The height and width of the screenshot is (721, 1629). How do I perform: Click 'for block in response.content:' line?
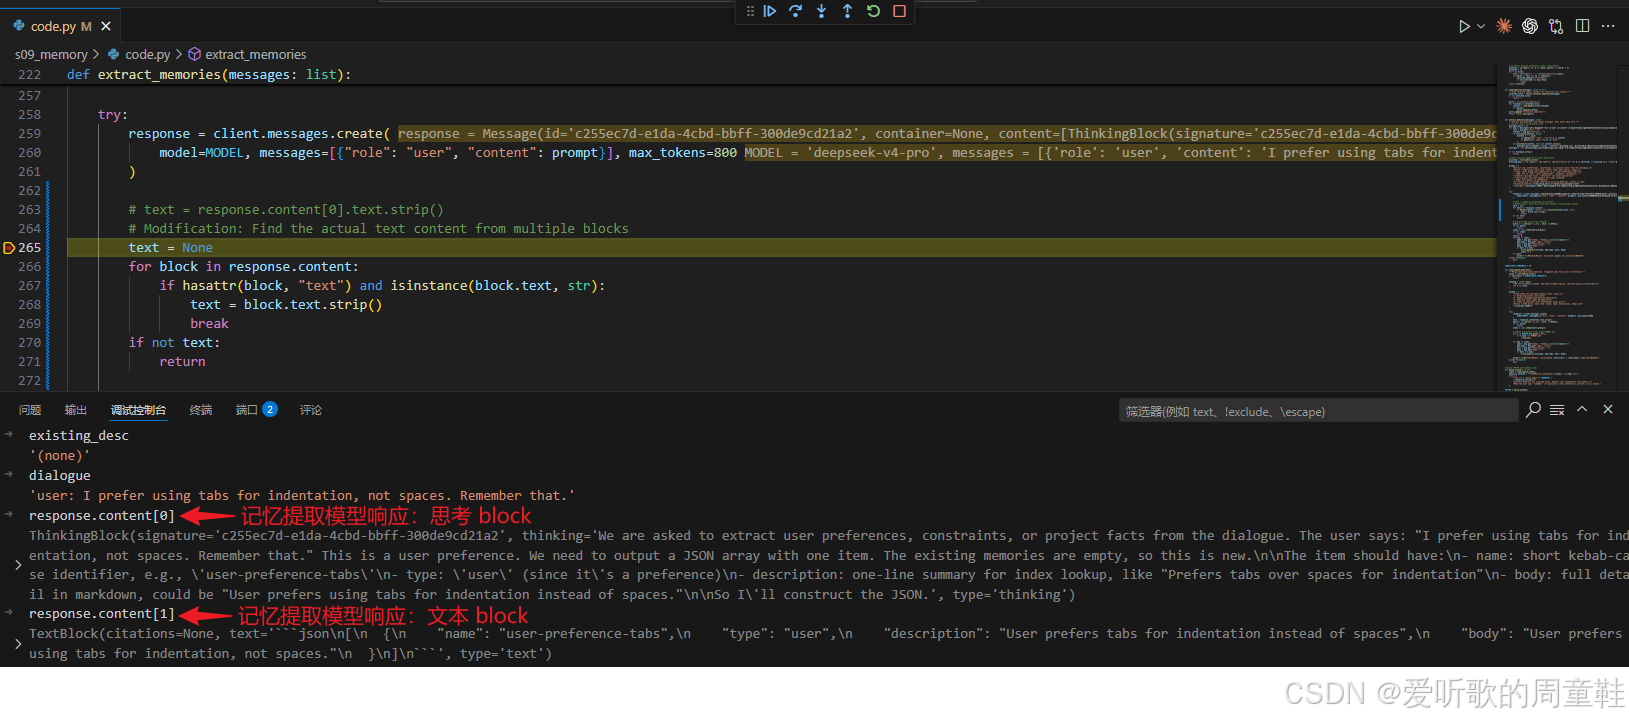[243, 267]
